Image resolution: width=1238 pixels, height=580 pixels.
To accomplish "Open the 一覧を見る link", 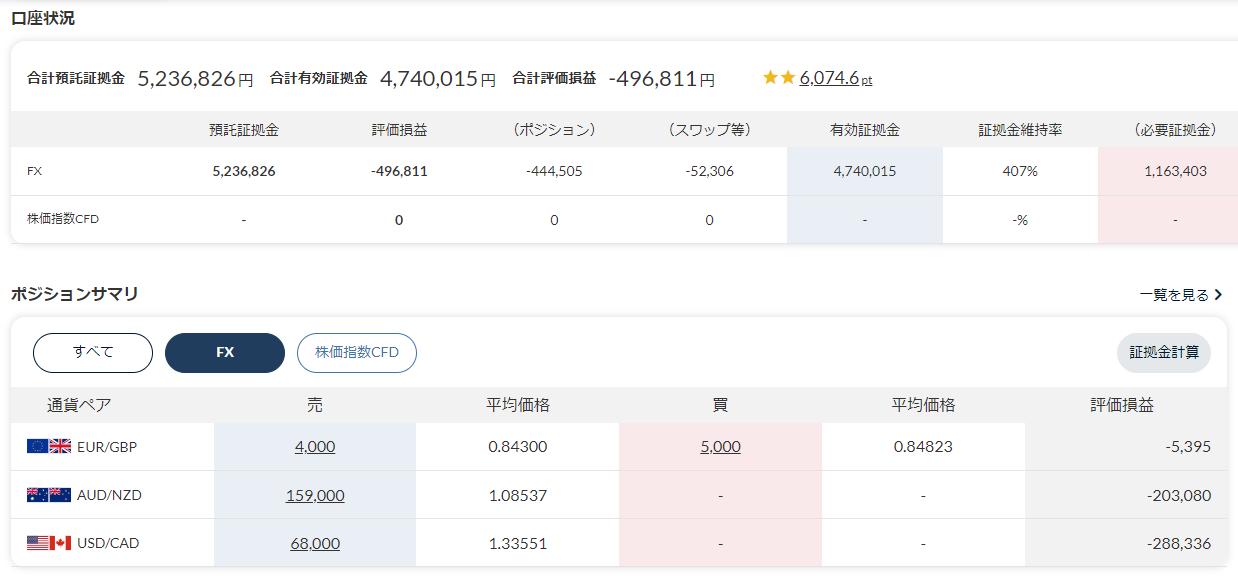I will click(x=1174, y=295).
